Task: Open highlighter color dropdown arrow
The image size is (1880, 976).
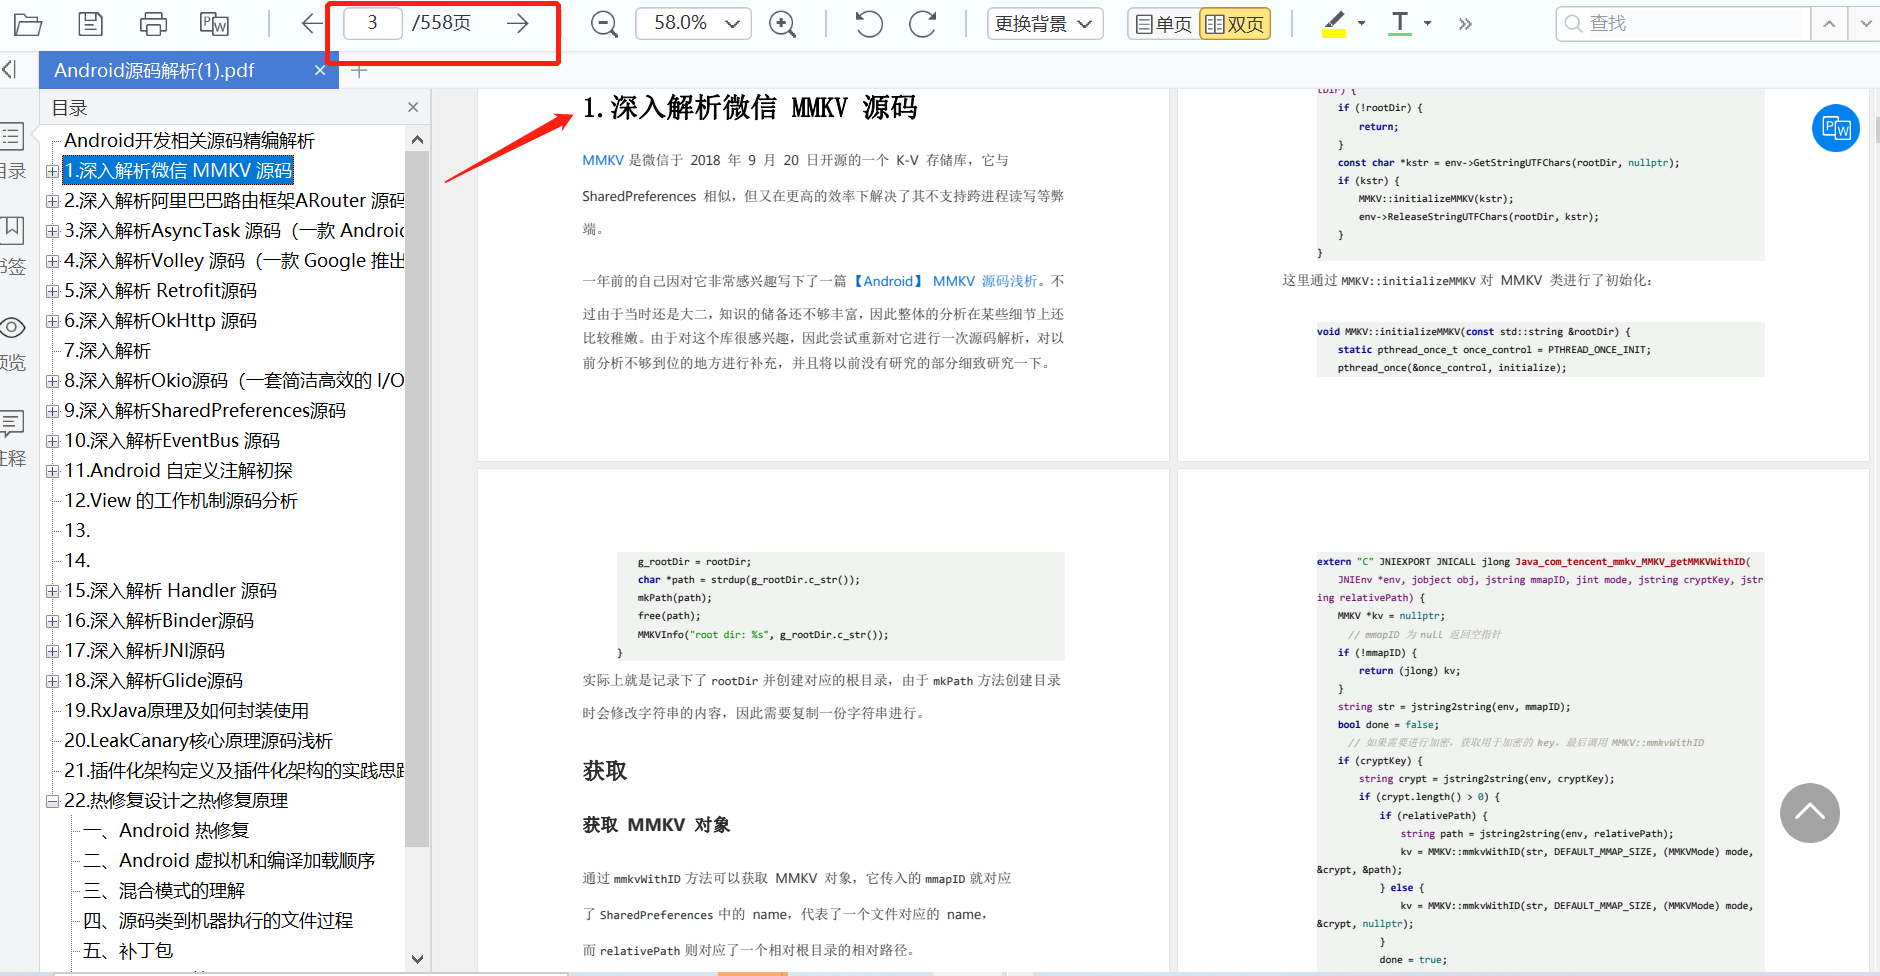Action: tap(1361, 23)
